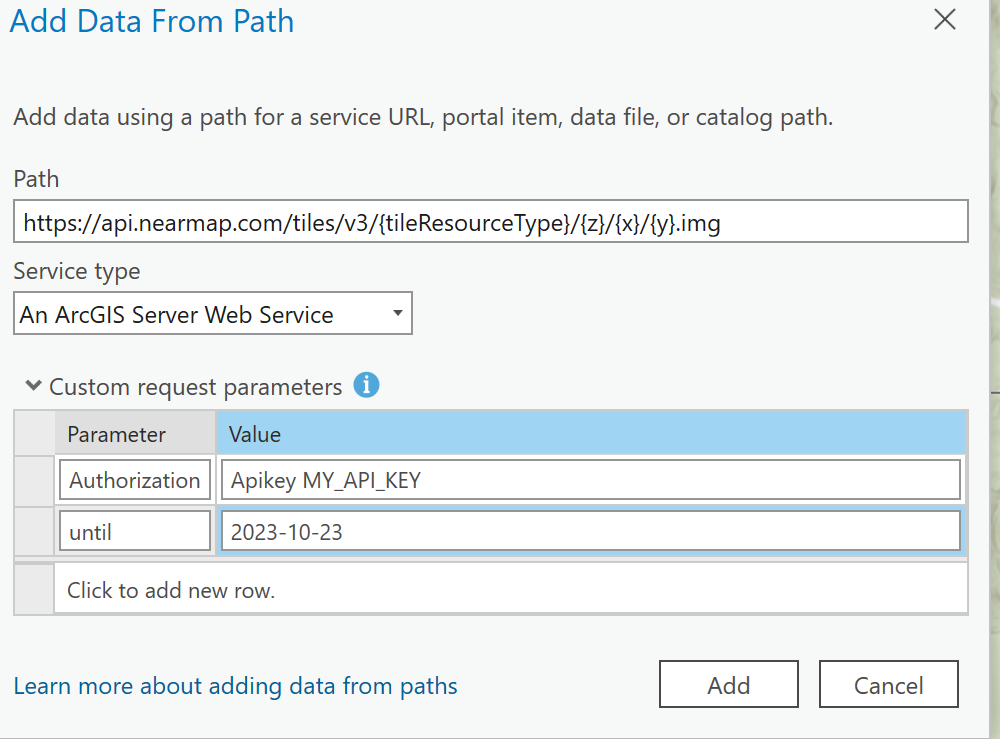Open learn more about adding data link
This screenshot has height=739, width=1000.
(234, 686)
